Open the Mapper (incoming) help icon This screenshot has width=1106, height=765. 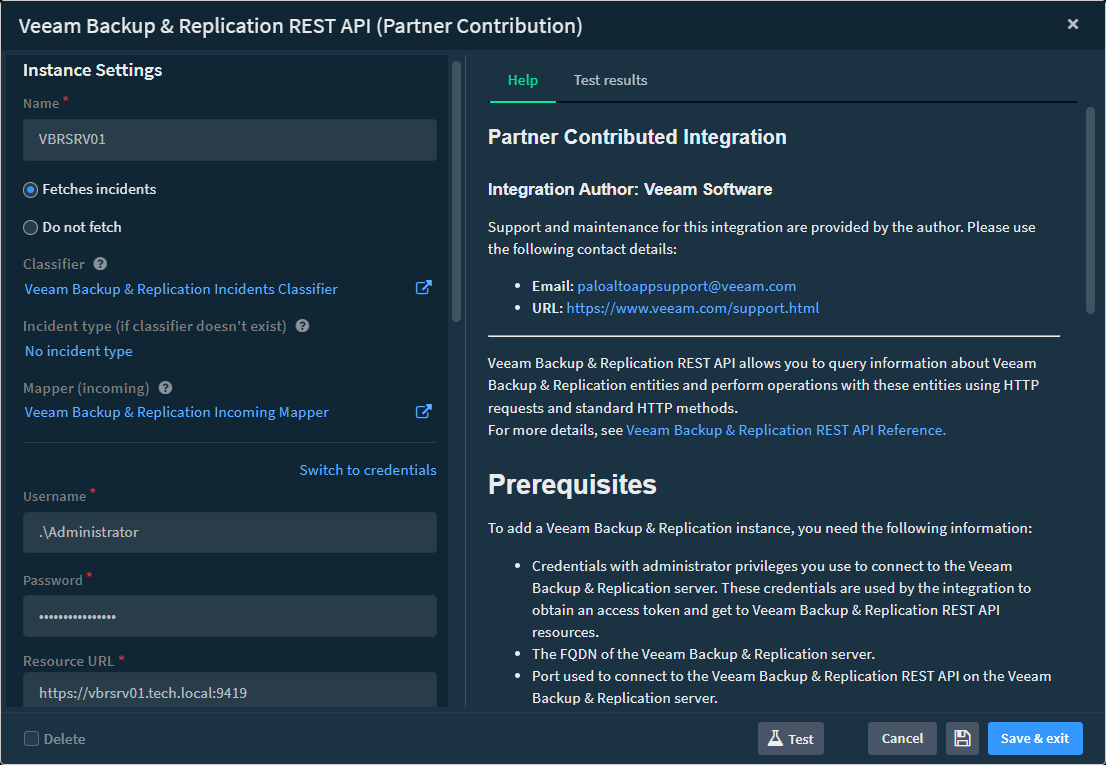[166, 388]
